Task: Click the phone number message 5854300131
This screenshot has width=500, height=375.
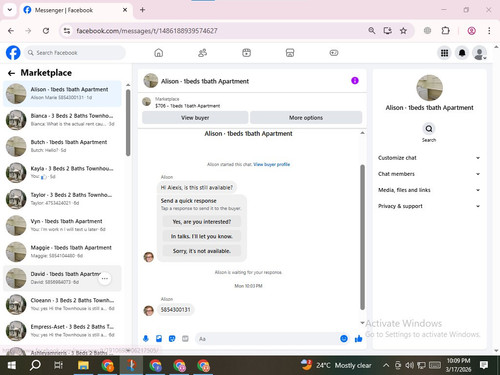Action: [175, 310]
